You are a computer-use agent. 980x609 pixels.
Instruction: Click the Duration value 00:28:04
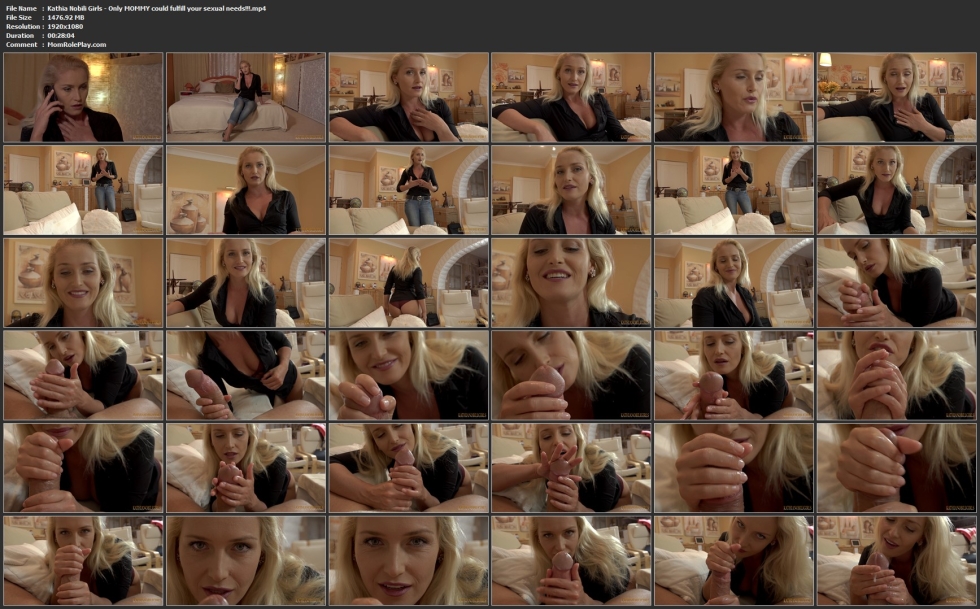pos(63,35)
